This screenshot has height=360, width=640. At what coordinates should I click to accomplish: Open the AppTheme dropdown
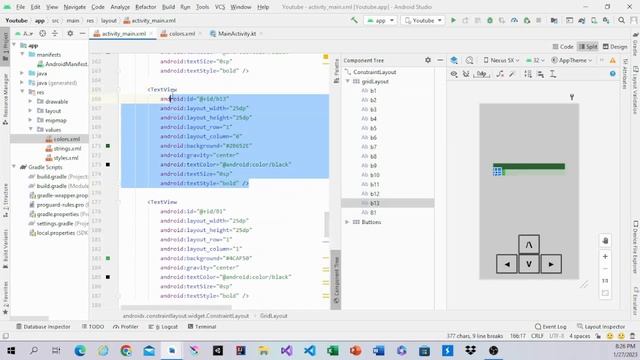pyautogui.click(x=571, y=60)
